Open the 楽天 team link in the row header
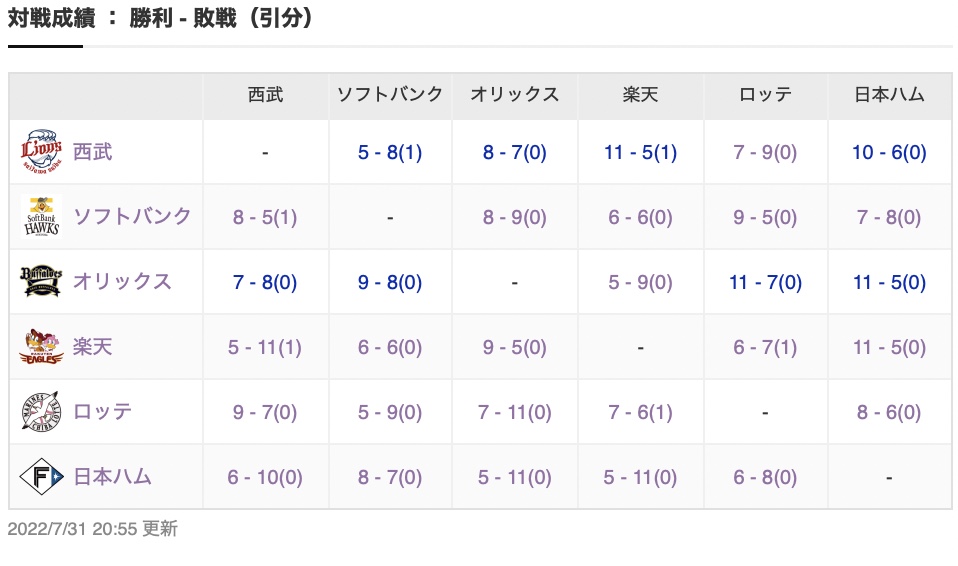 pos(93,347)
